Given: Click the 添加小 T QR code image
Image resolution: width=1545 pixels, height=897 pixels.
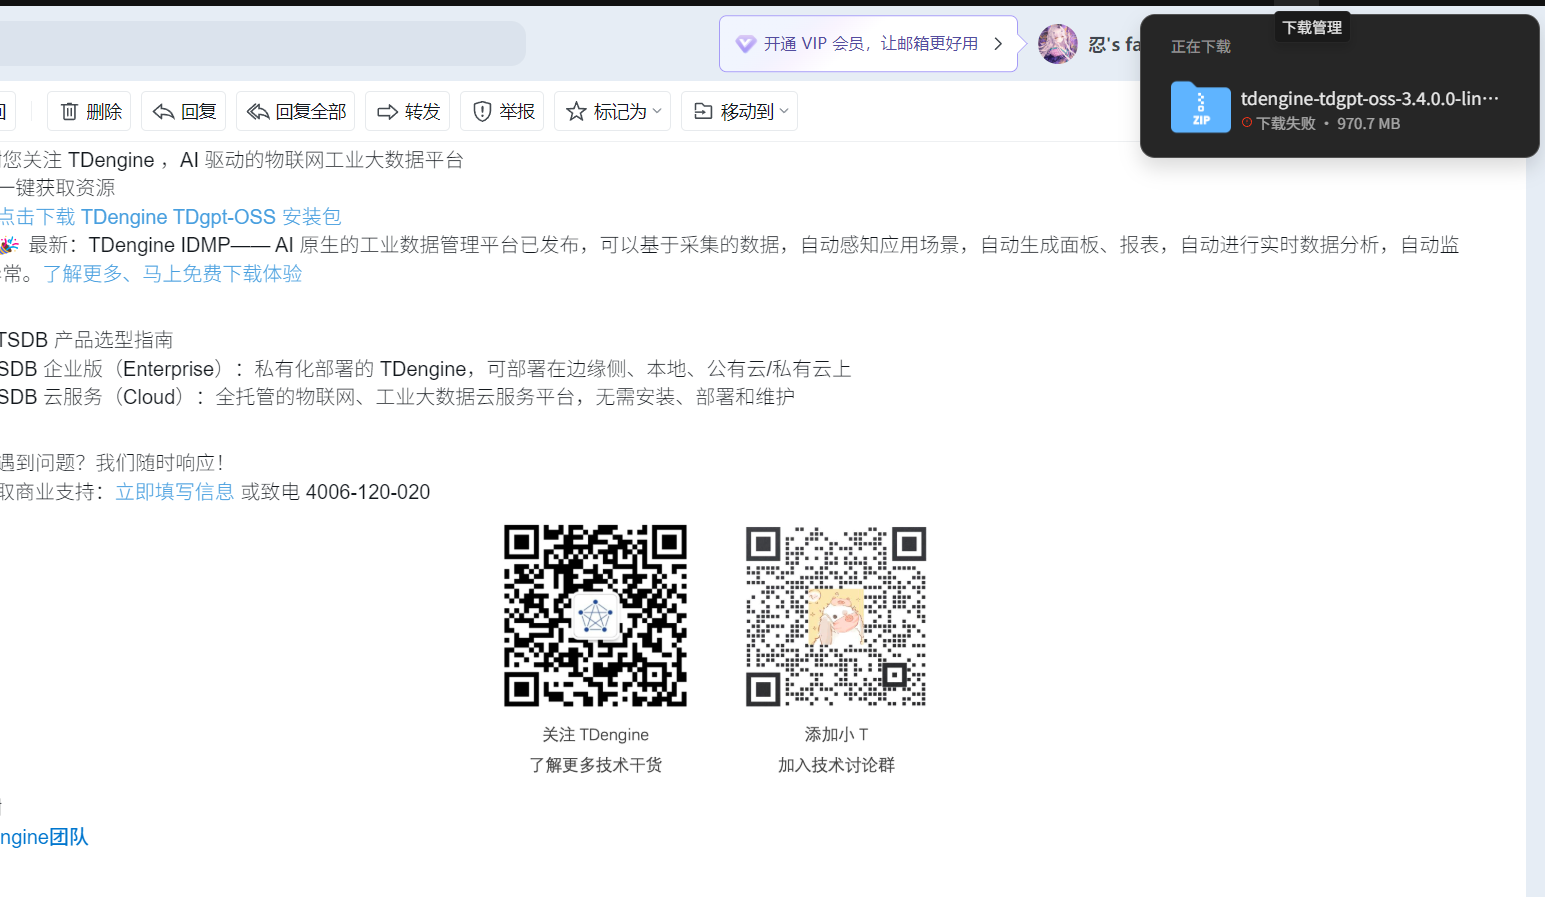Looking at the screenshot, I should (x=836, y=616).
